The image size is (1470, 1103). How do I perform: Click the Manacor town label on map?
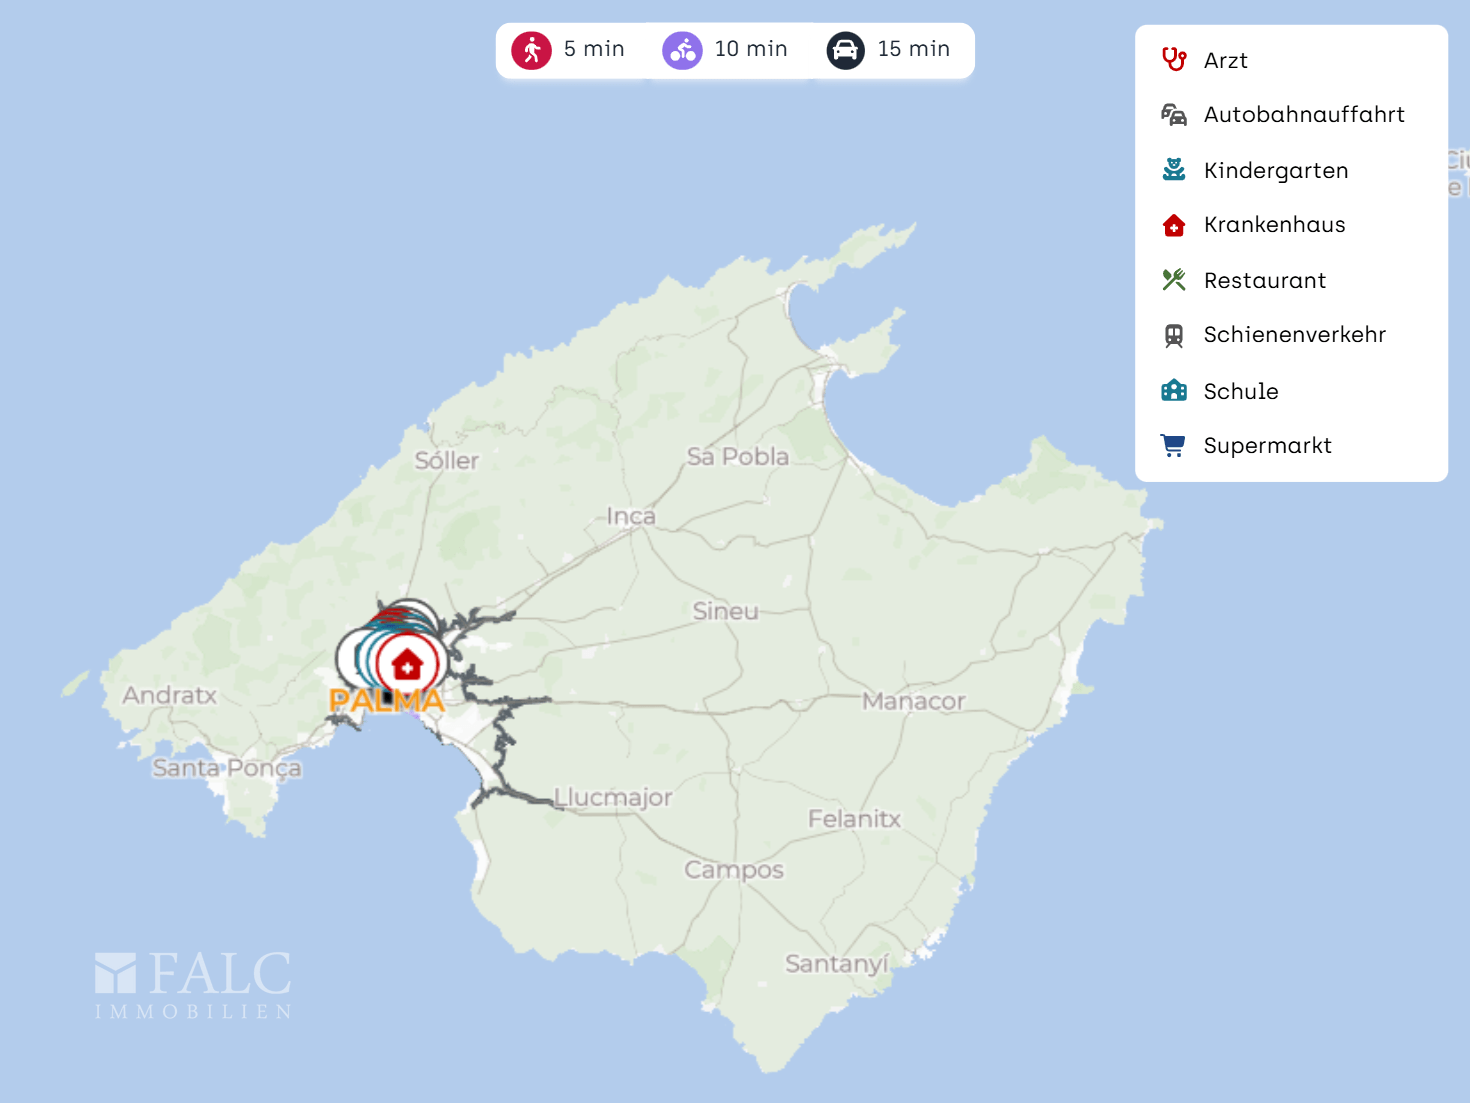(x=913, y=702)
